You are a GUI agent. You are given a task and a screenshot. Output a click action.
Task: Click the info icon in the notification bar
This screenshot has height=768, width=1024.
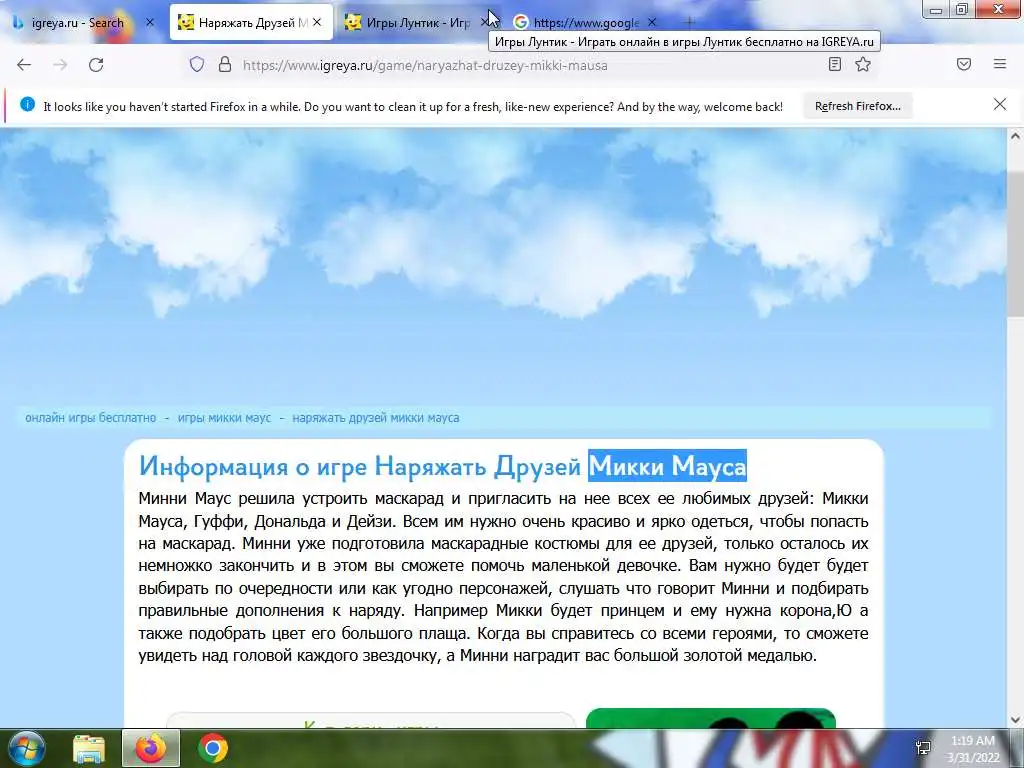point(27,104)
